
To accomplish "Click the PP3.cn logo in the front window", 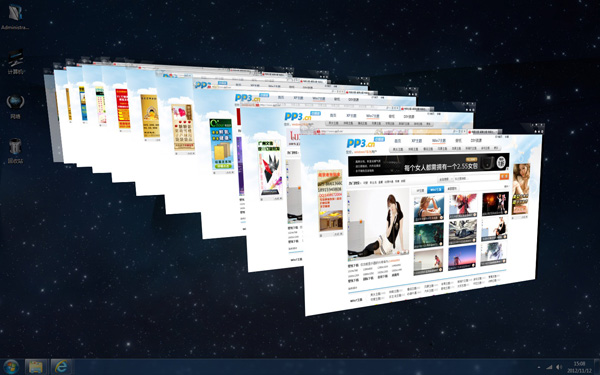I will [x=360, y=143].
